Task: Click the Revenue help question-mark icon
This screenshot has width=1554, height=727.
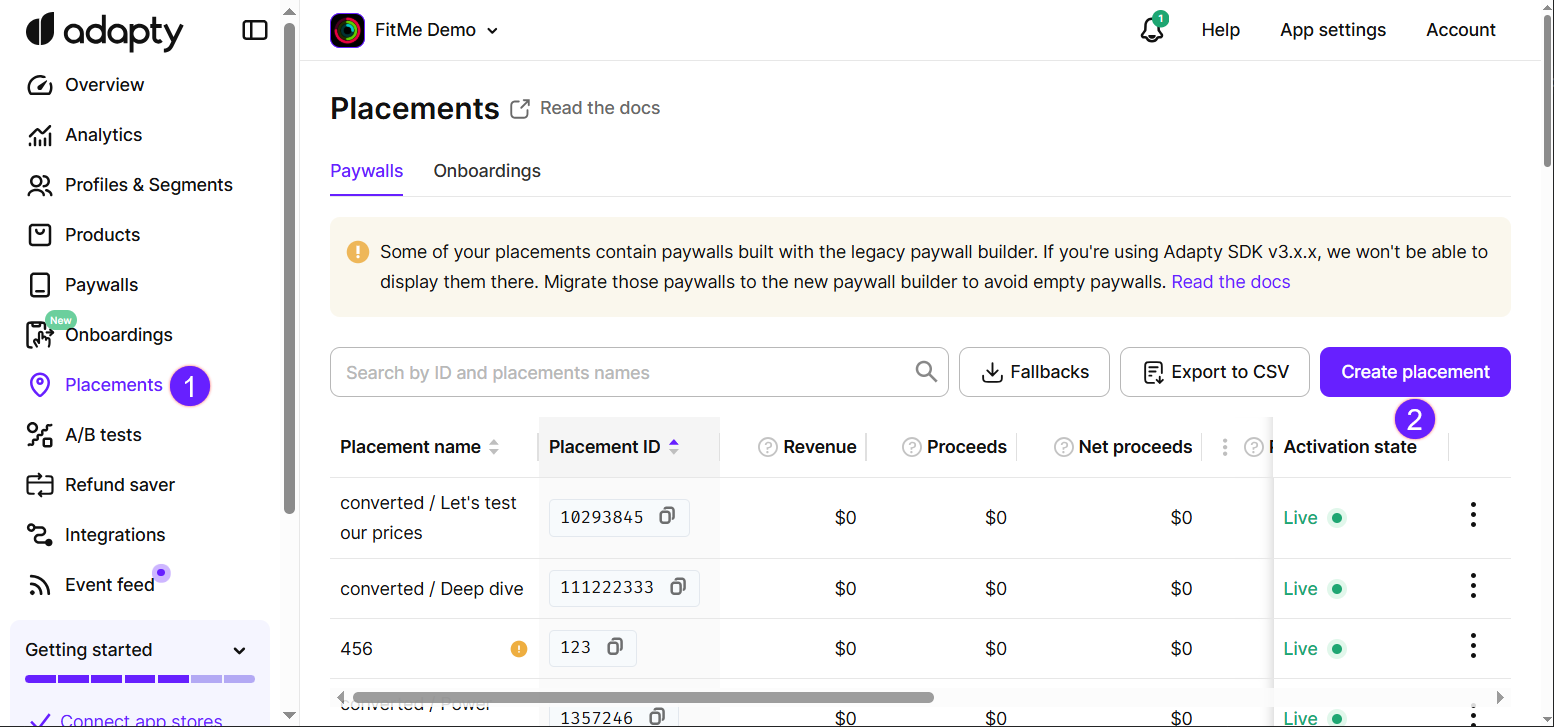Action: click(x=767, y=447)
